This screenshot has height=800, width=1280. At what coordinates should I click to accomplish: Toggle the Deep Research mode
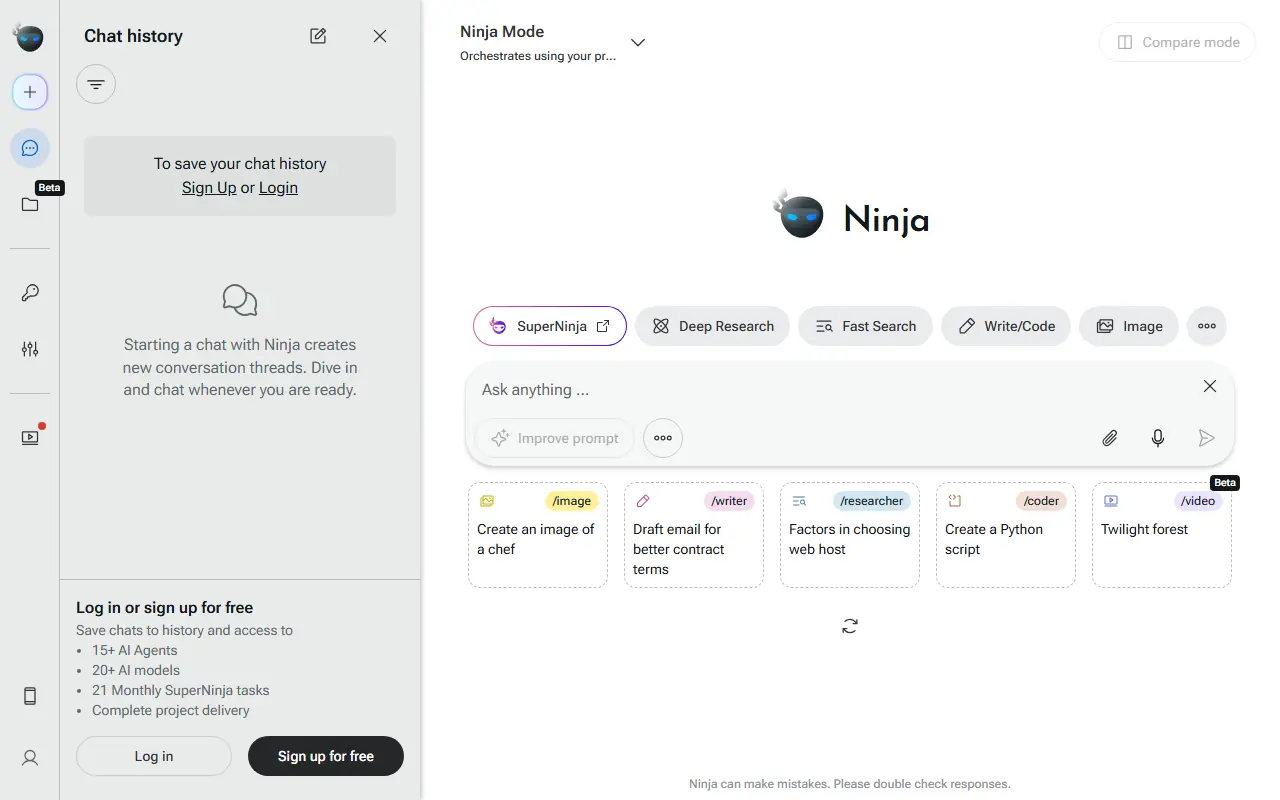pos(712,326)
